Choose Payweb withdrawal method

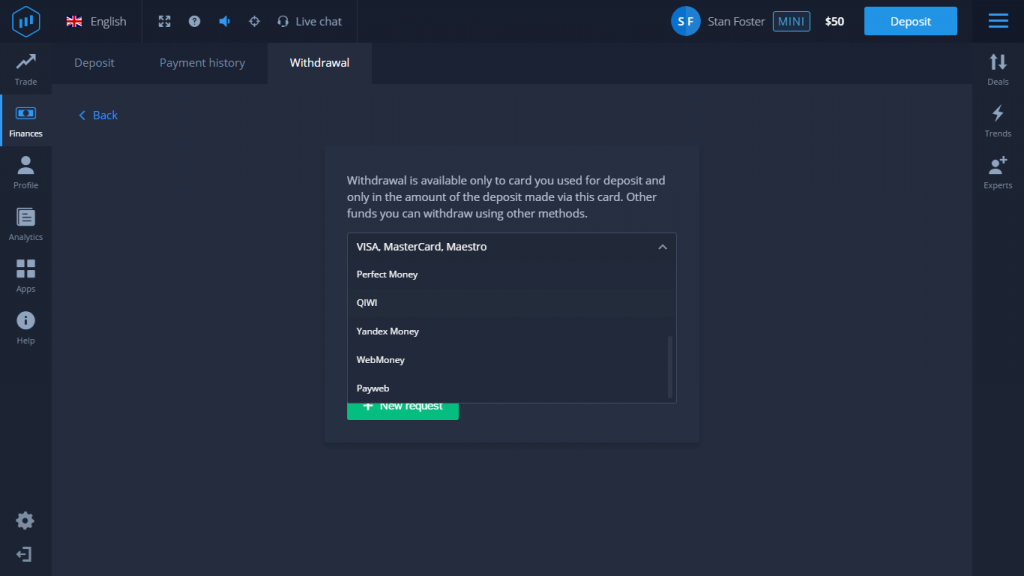tap(511, 388)
